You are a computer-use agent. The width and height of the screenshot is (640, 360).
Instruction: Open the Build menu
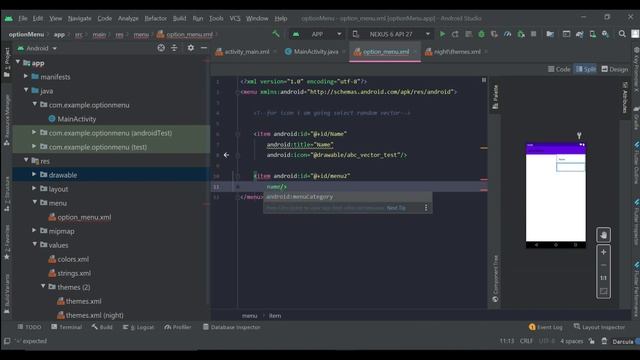point(179,18)
